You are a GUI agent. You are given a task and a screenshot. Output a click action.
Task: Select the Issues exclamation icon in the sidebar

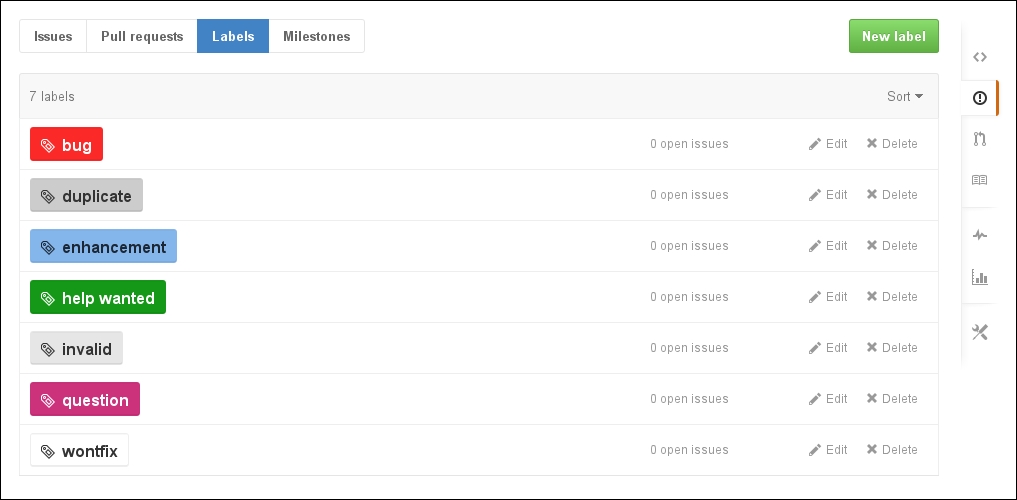[979, 98]
